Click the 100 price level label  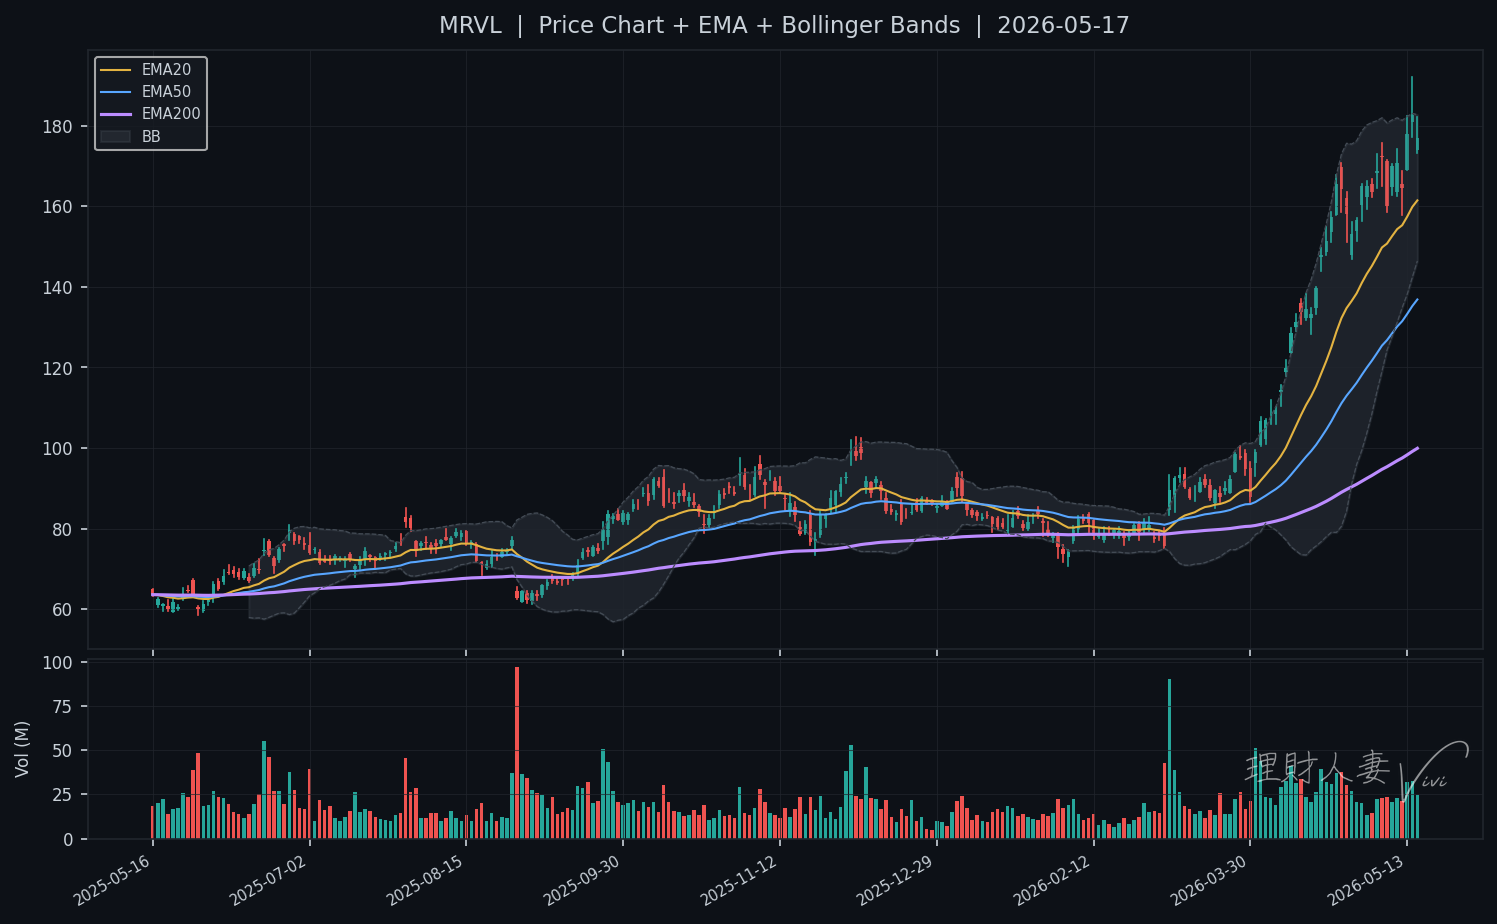click(58, 449)
